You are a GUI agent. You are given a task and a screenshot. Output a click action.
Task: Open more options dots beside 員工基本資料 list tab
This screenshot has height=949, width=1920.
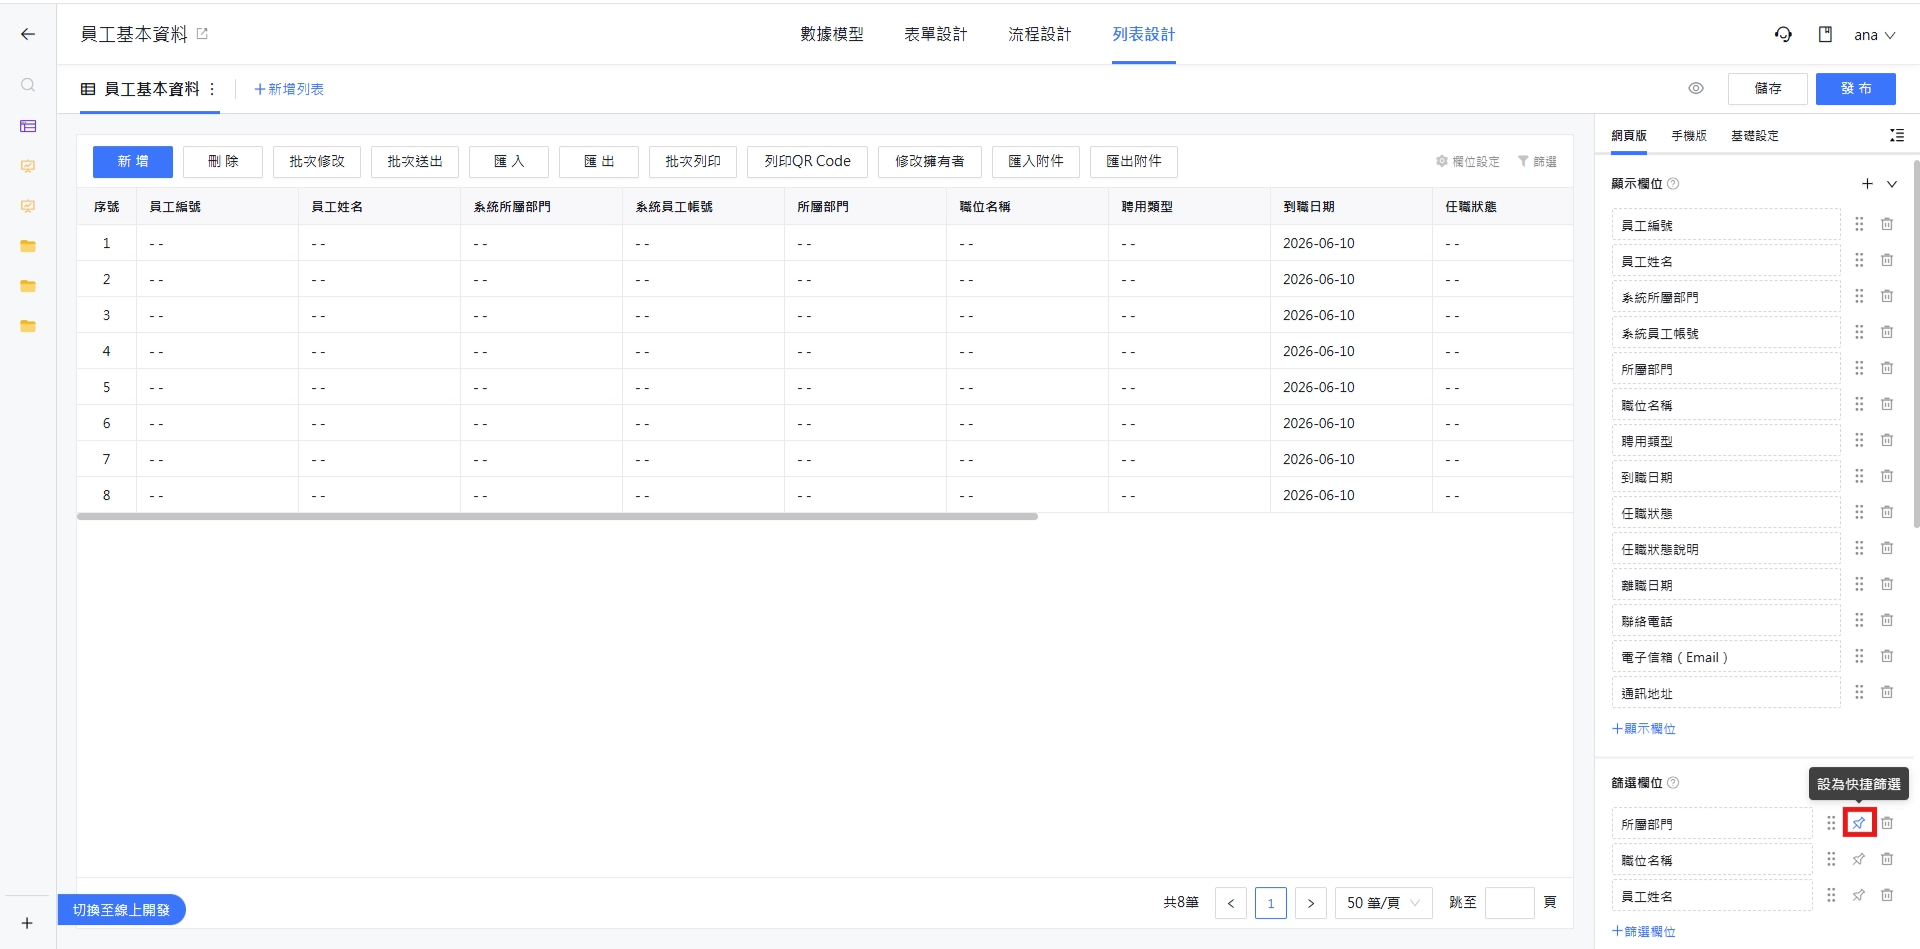pyautogui.click(x=212, y=89)
